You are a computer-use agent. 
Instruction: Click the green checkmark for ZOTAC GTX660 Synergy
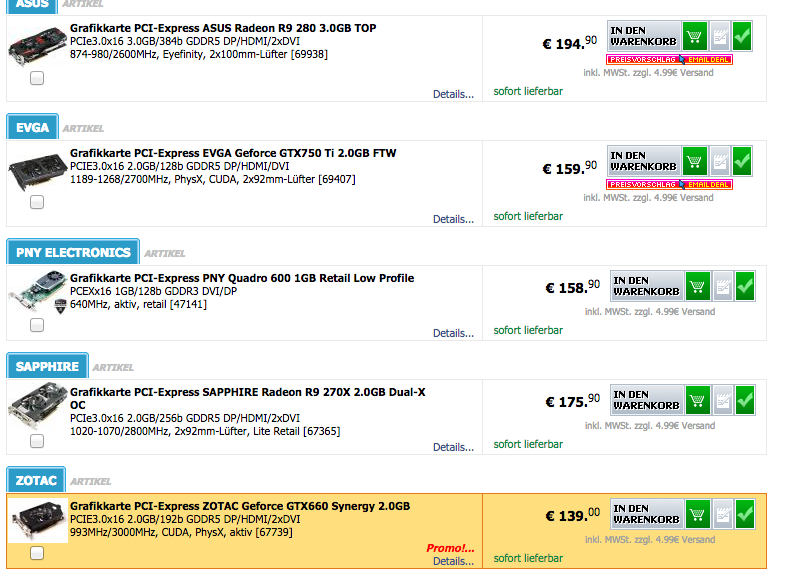pyautogui.click(x=744, y=515)
